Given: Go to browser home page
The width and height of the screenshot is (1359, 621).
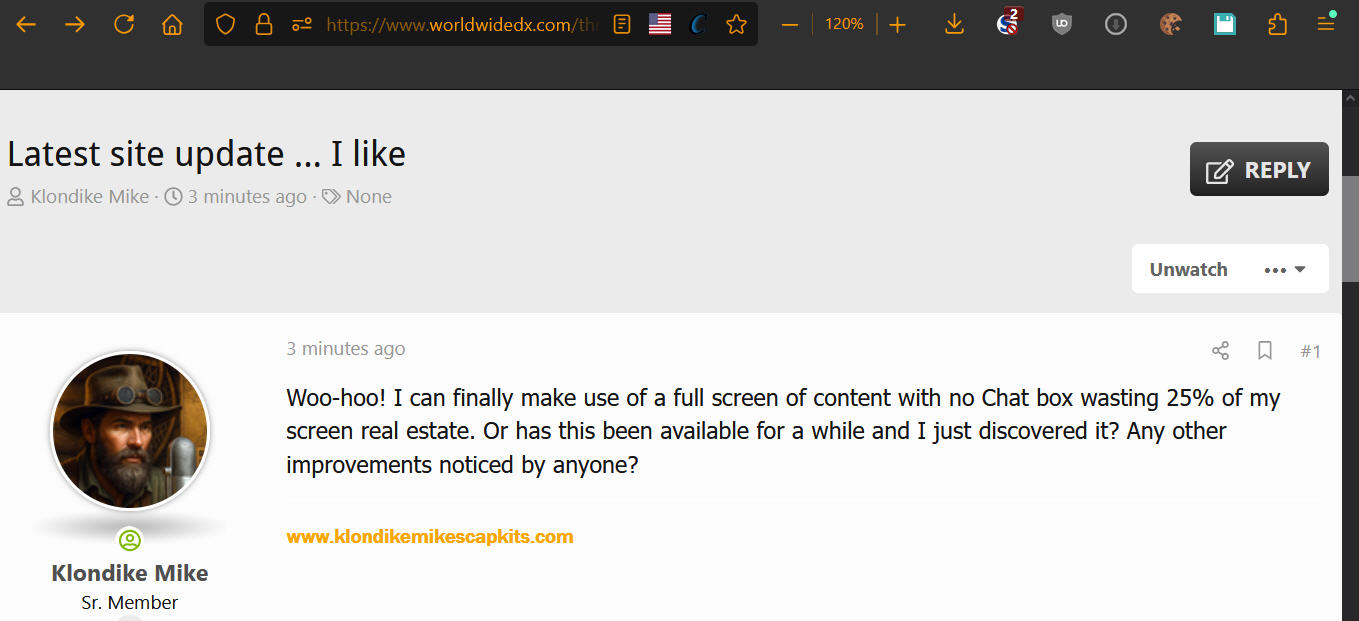Looking at the screenshot, I should (172, 24).
